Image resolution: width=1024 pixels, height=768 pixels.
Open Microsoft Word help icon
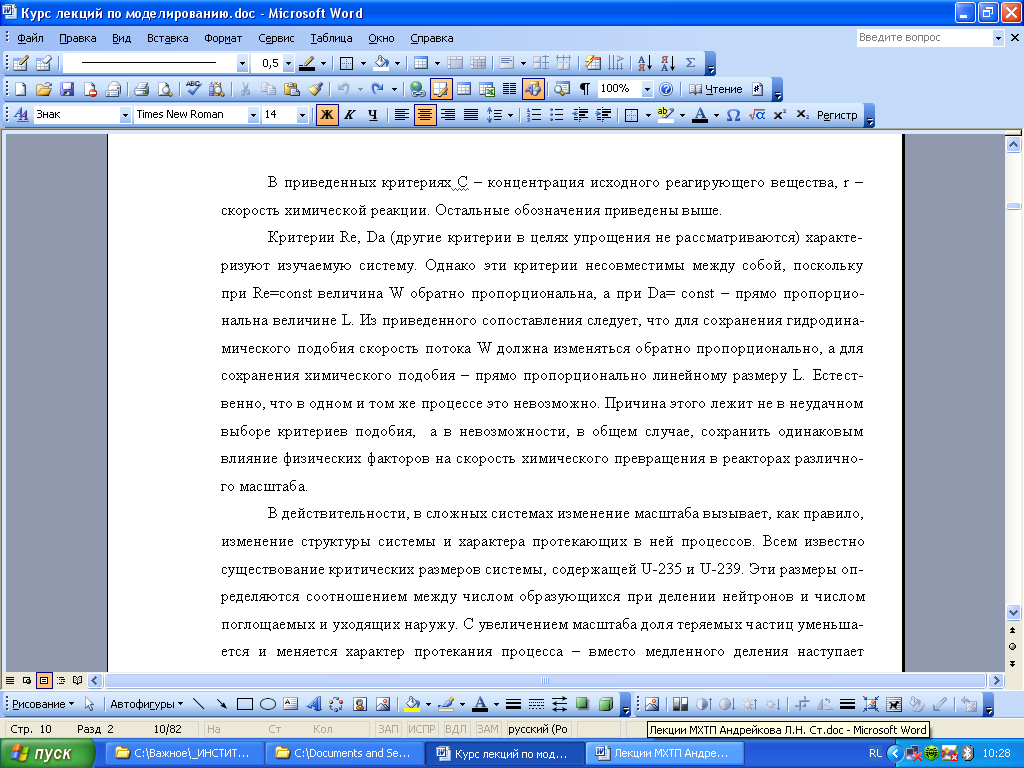coord(665,89)
